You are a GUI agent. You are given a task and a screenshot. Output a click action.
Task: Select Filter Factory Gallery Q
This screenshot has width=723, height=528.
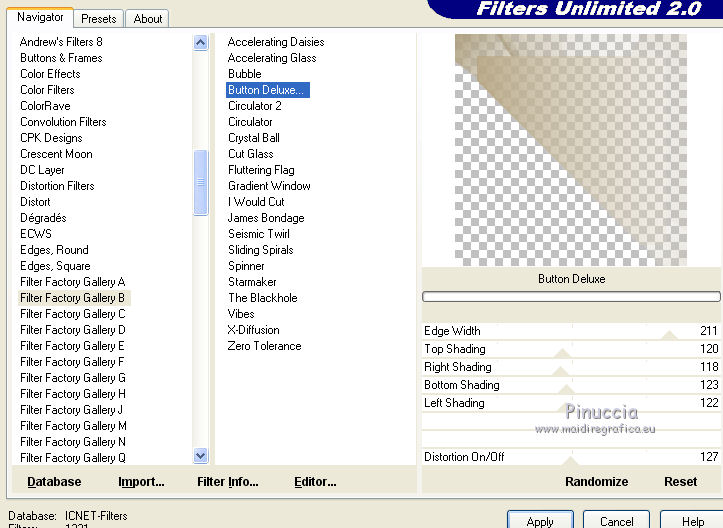coord(72,458)
